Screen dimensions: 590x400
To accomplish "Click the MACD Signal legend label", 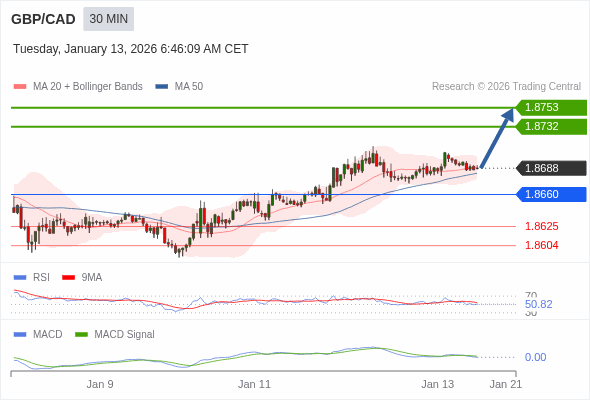I will point(125,335).
